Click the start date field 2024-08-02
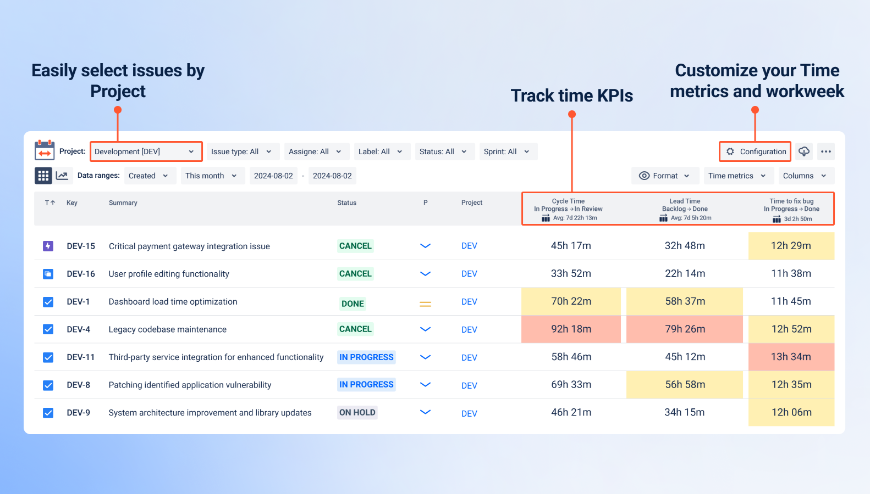The height and width of the screenshot is (494, 870). (x=274, y=176)
